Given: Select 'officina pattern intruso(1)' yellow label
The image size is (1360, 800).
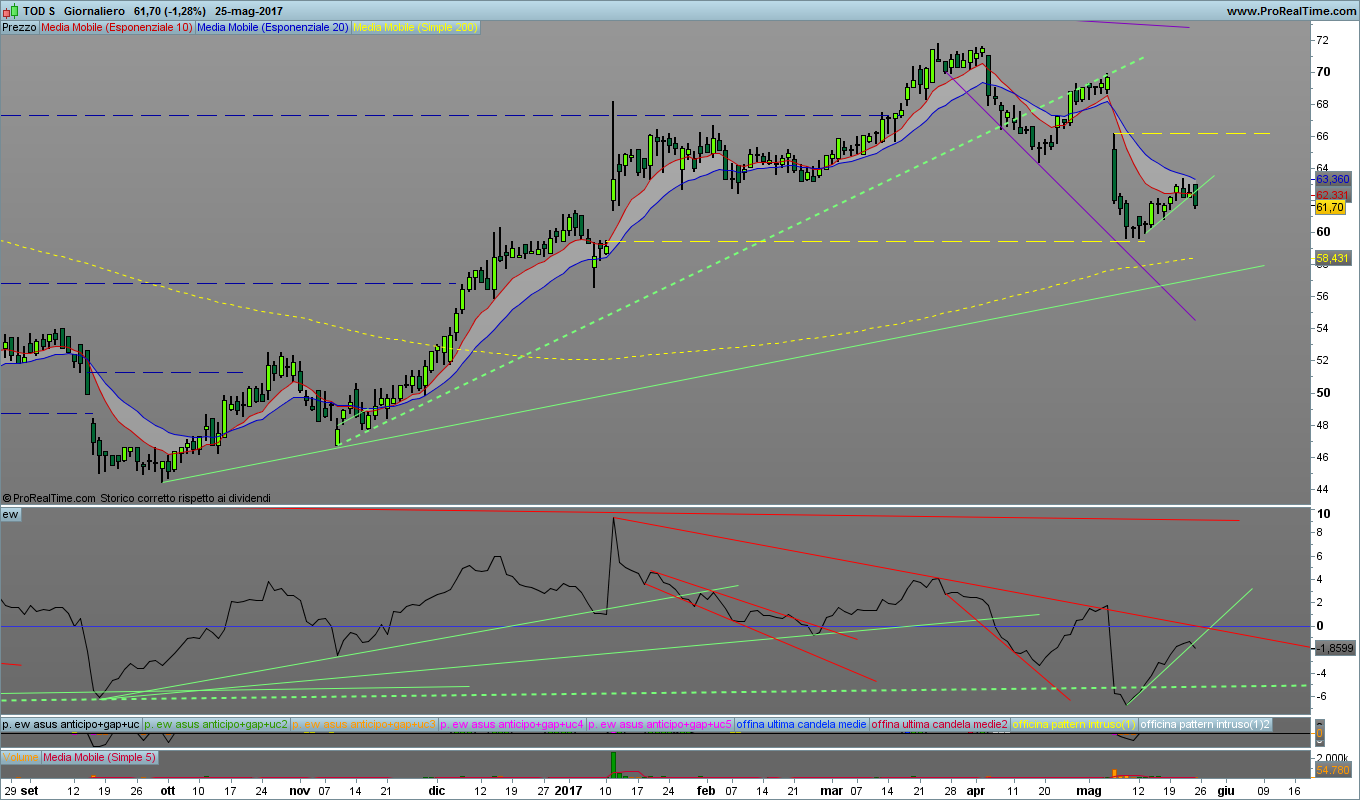Looking at the screenshot, I should pos(1075,723).
